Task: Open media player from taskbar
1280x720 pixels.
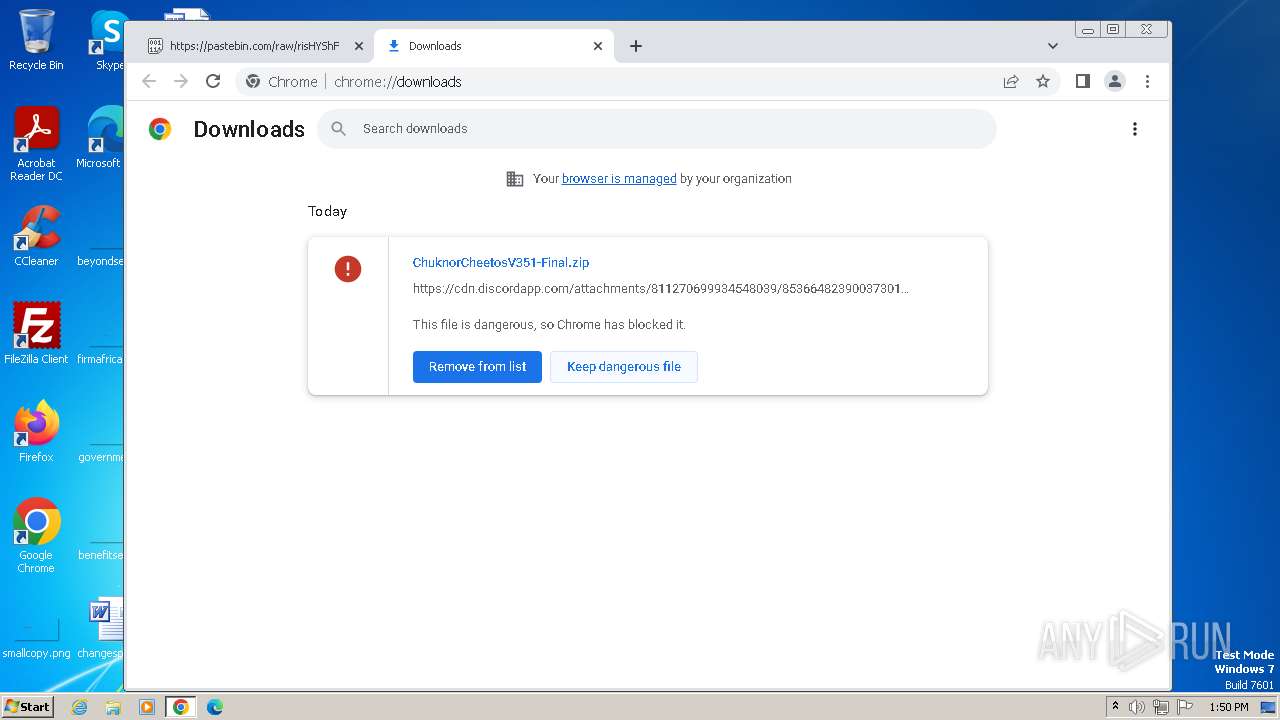Action: [147, 707]
